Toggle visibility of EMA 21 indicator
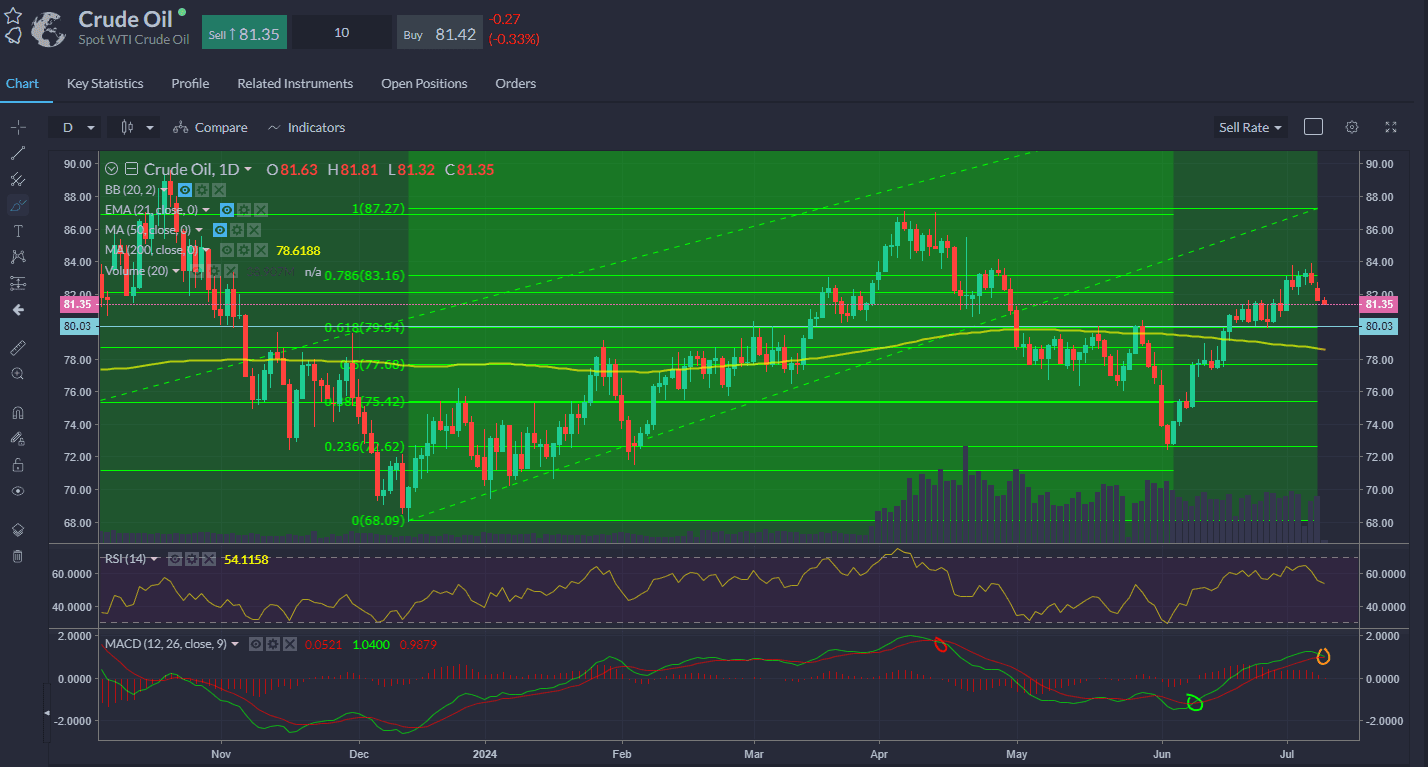Screen dimensions: 1428x767 (x=226, y=209)
